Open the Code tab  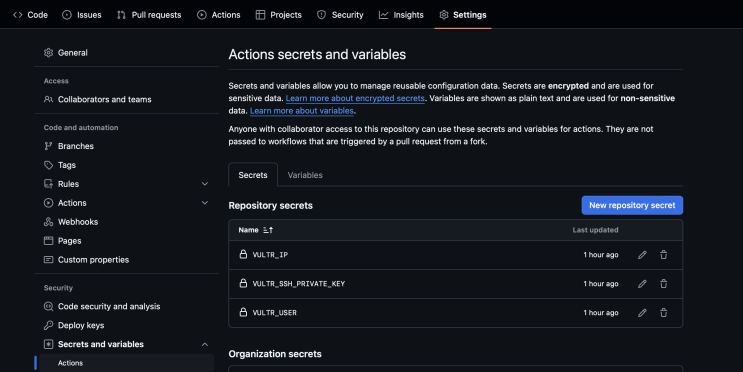(x=30, y=15)
